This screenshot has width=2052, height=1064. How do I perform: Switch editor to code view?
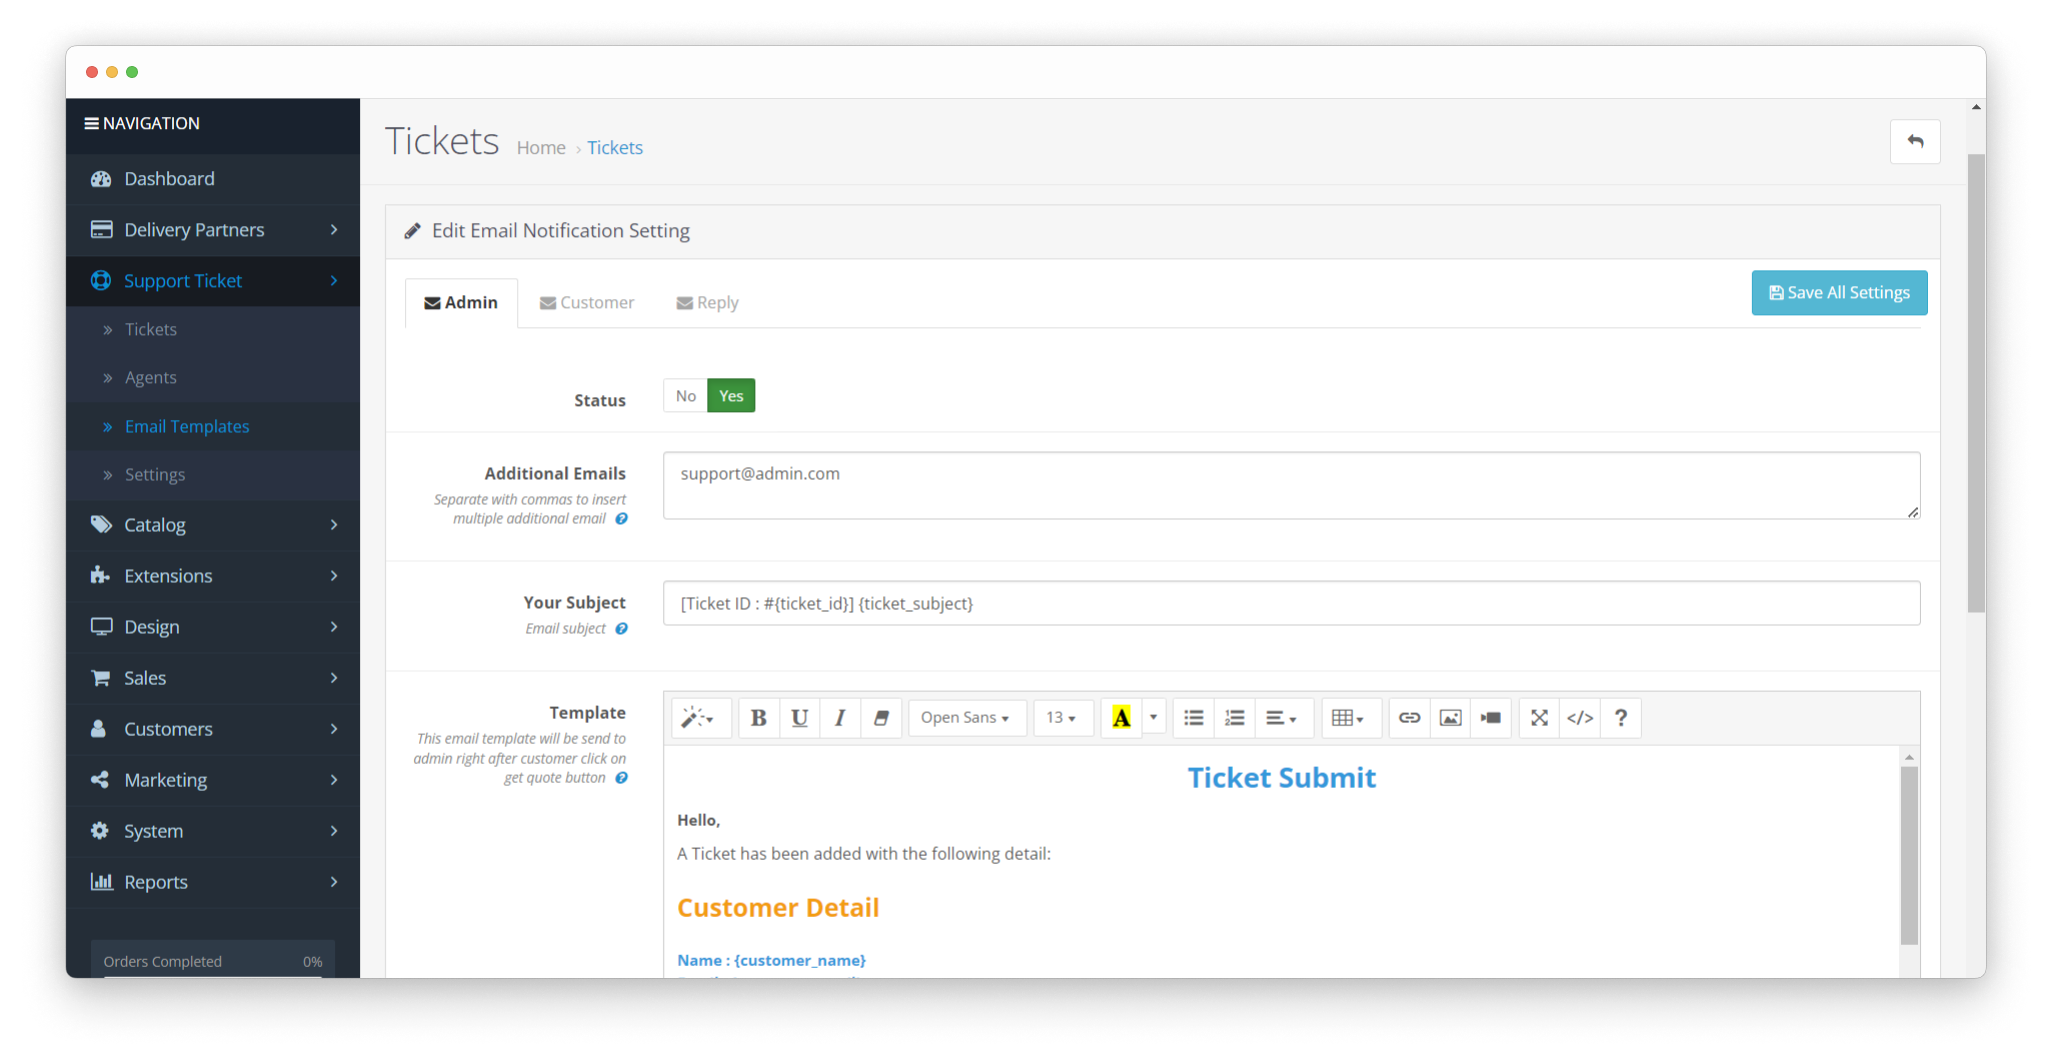tap(1580, 718)
